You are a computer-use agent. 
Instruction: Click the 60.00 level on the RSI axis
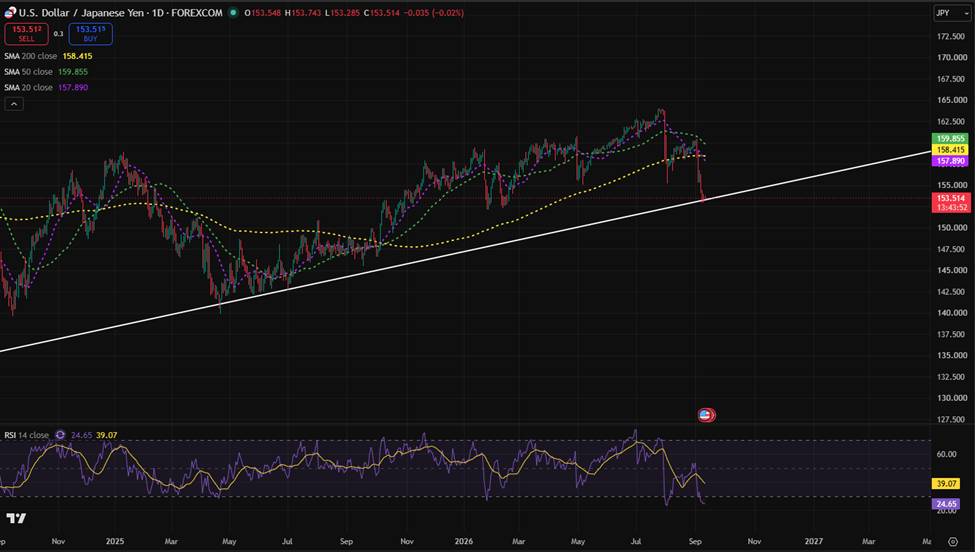946,454
